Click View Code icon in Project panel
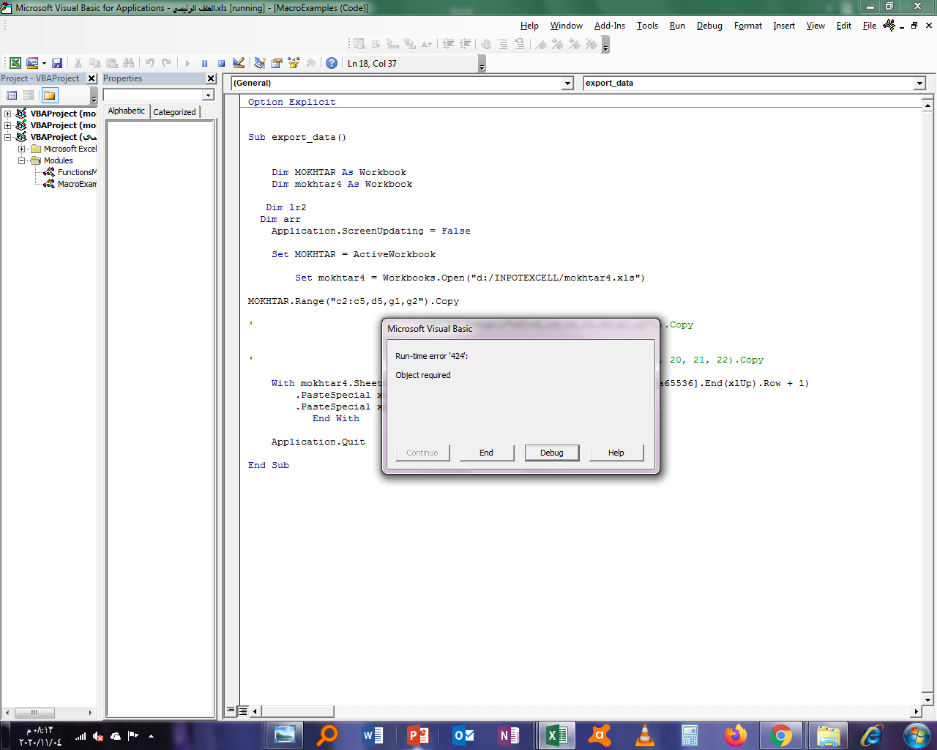The image size is (937, 750). click(11, 95)
